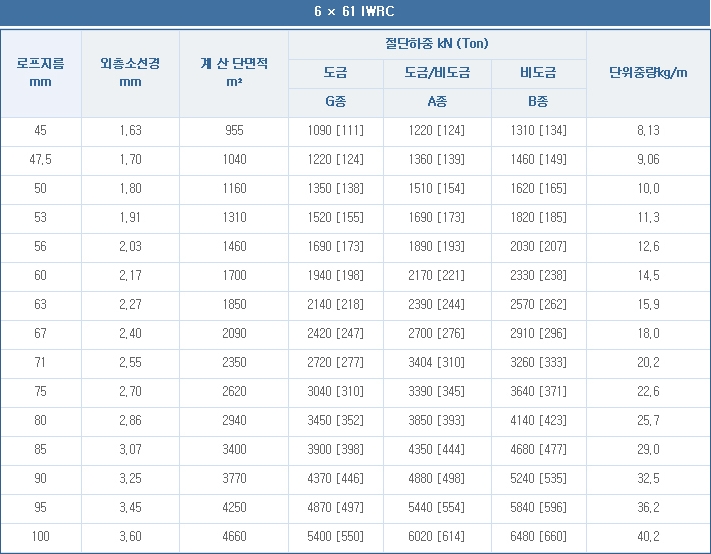711x554 pixels.
Task: Click area cell '1700'
Action: [x=234, y=276]
